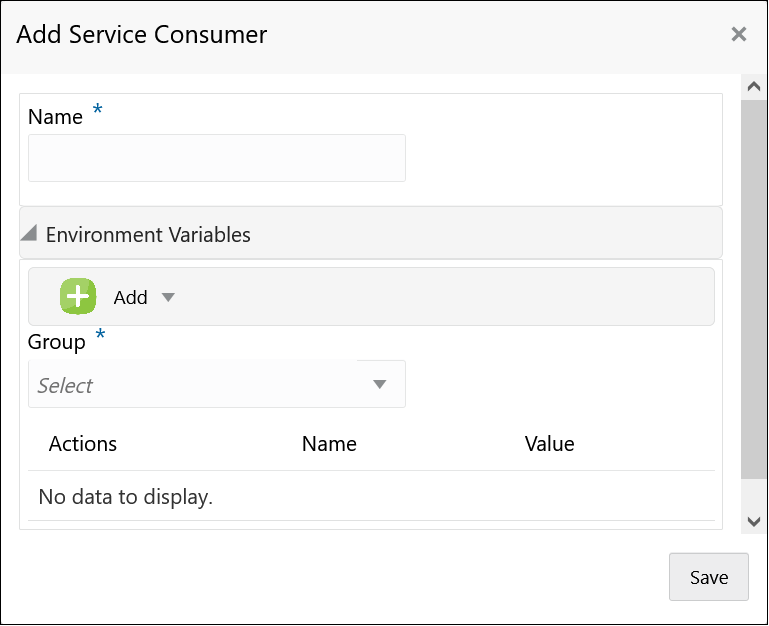Click the Add button label
The height and width of the screenshot is (626, 769).
point(130,297)
